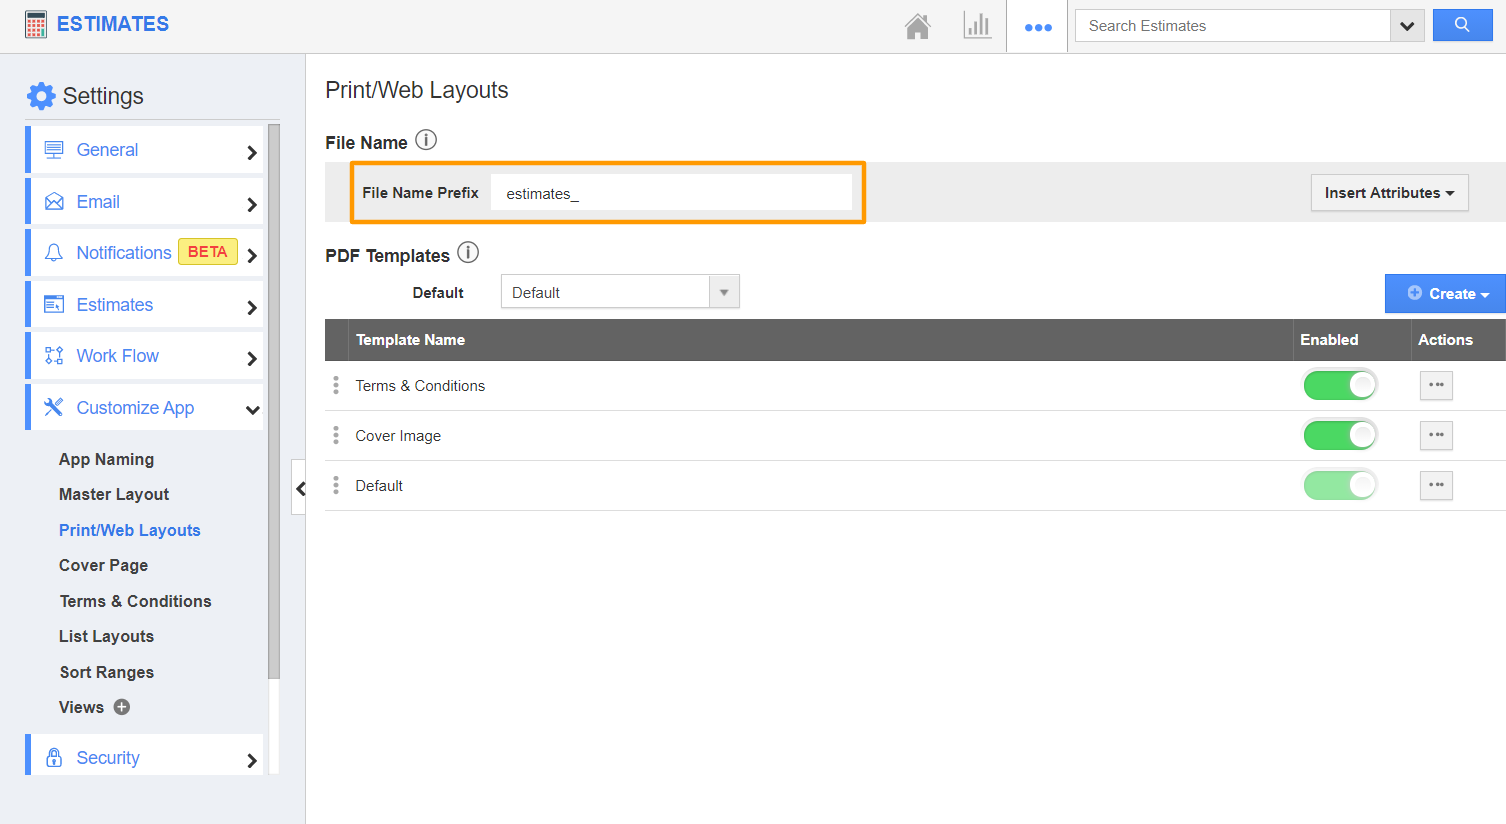The width and height of the screenshot is (1506, 824).
Task: Click the PDF Templates info icon
Action: (x=467, y=252)
